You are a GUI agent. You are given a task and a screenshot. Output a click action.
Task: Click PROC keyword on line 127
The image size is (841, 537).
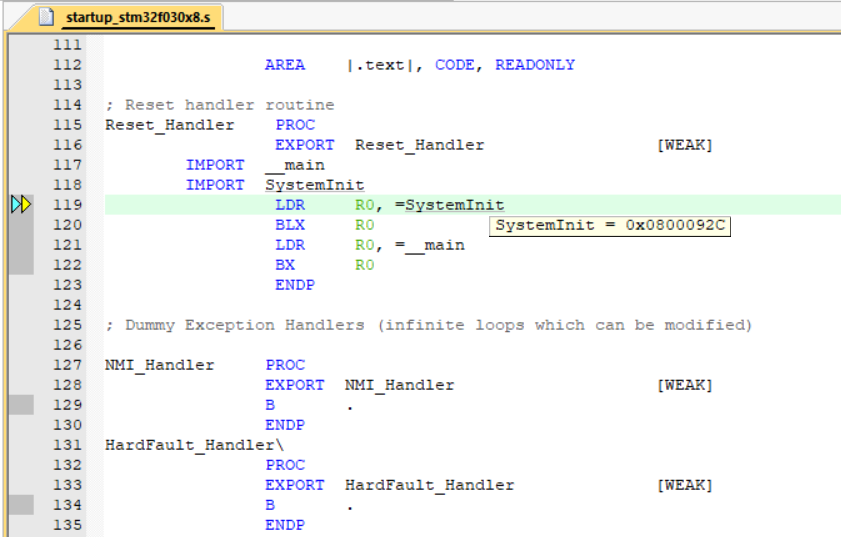coord(285,365)
